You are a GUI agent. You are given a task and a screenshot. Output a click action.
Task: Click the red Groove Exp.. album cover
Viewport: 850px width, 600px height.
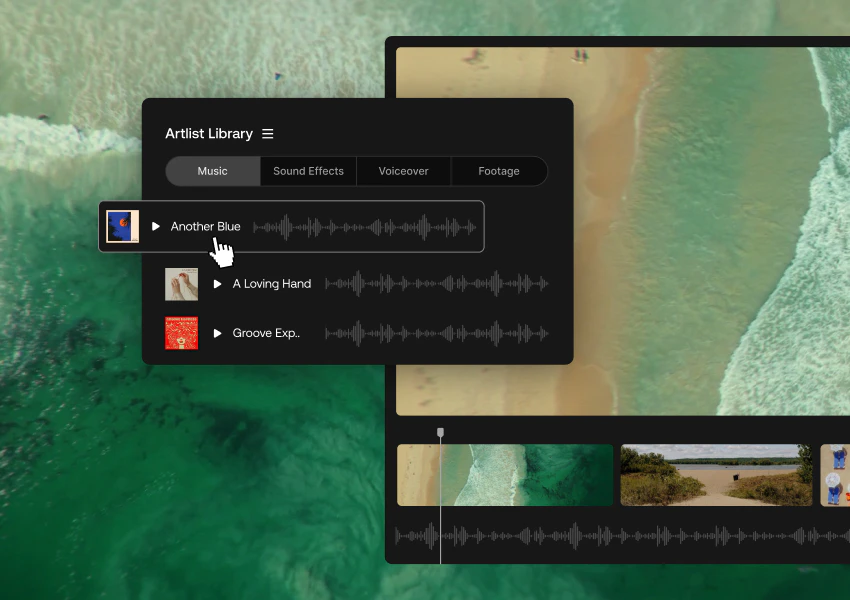tap(182, 333)
